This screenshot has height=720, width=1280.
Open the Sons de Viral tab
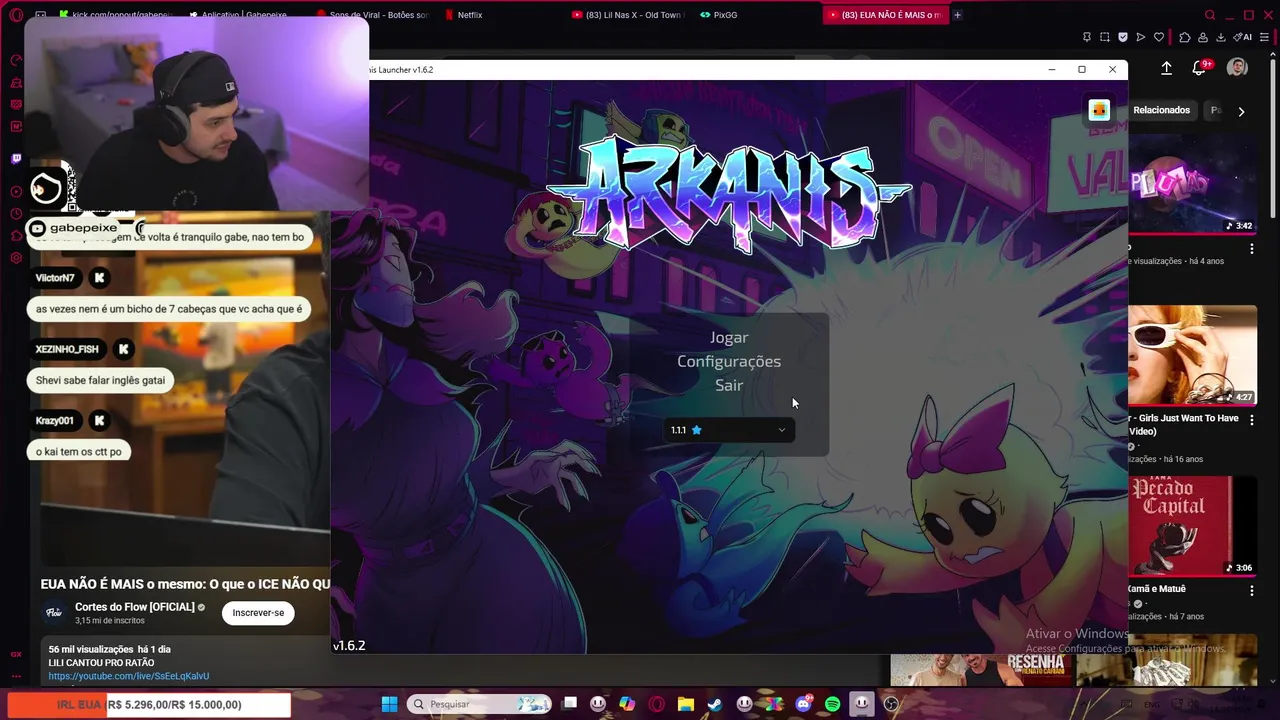(371, 15)
